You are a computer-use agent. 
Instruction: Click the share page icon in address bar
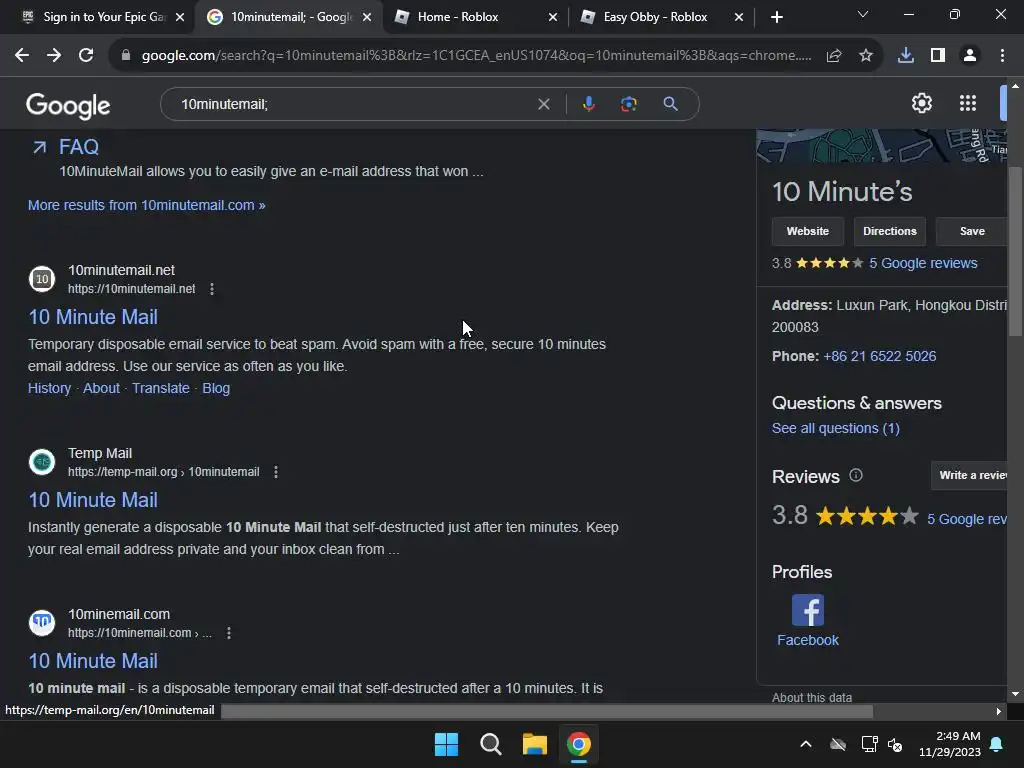834,56
